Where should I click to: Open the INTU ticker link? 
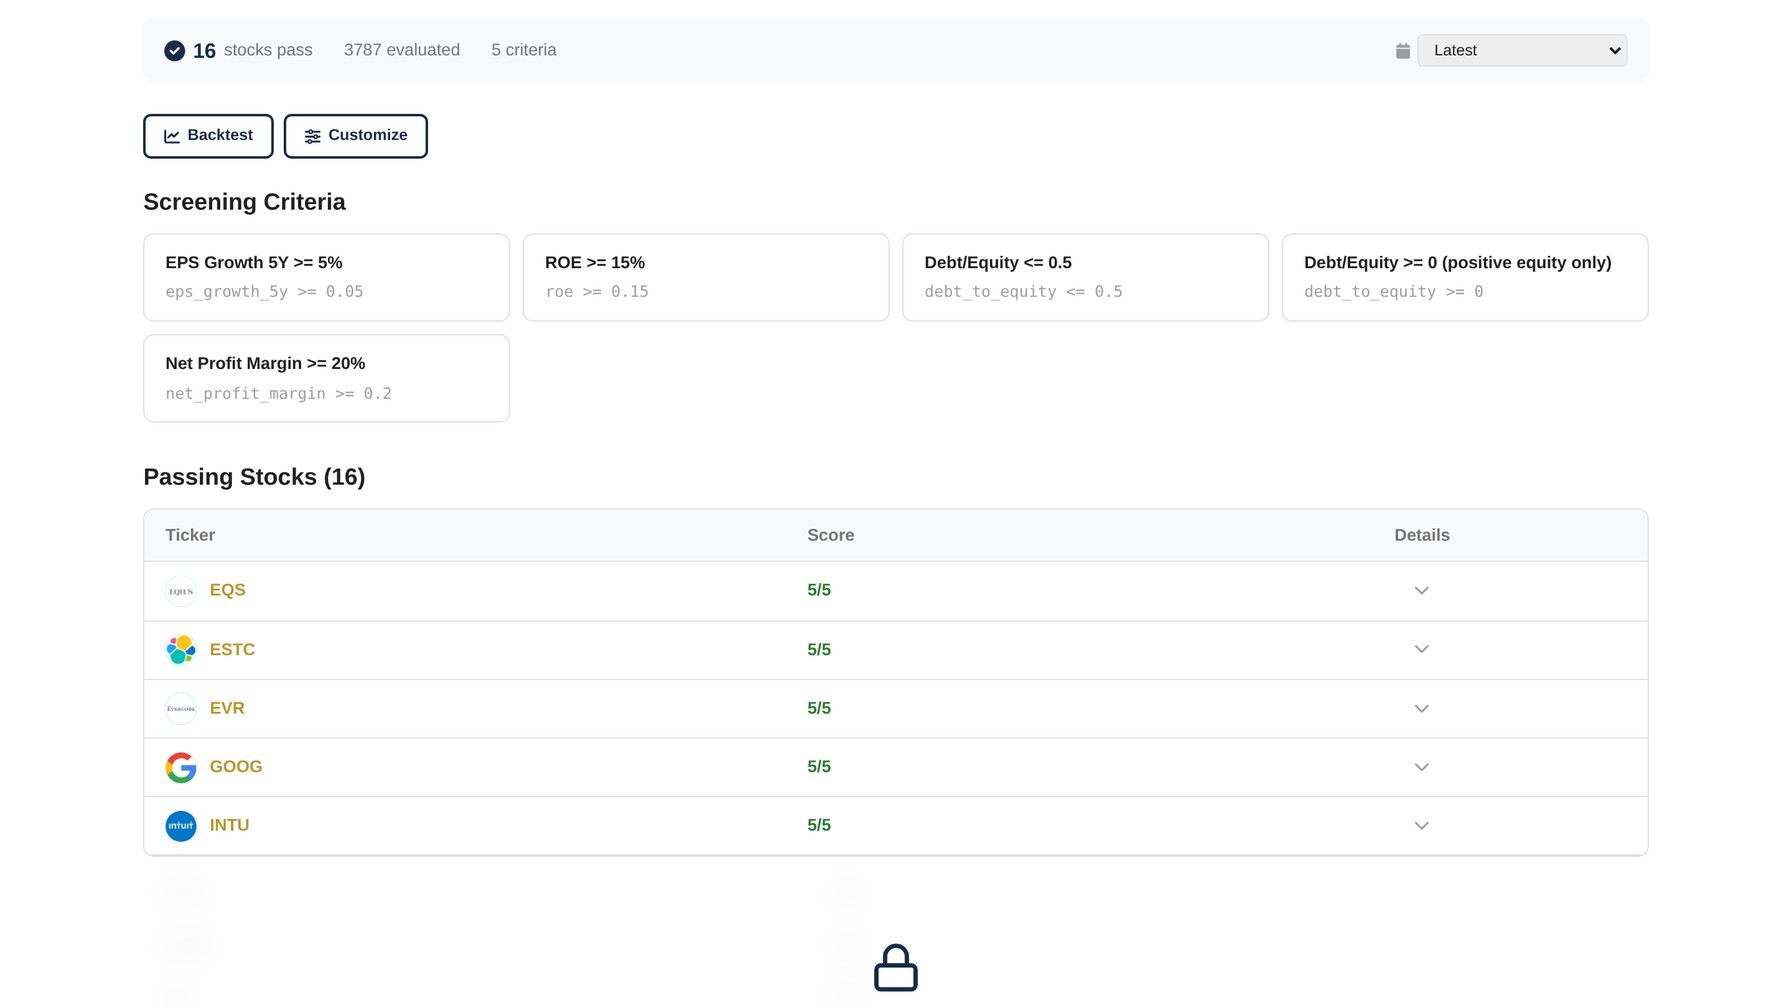(229, 825)
